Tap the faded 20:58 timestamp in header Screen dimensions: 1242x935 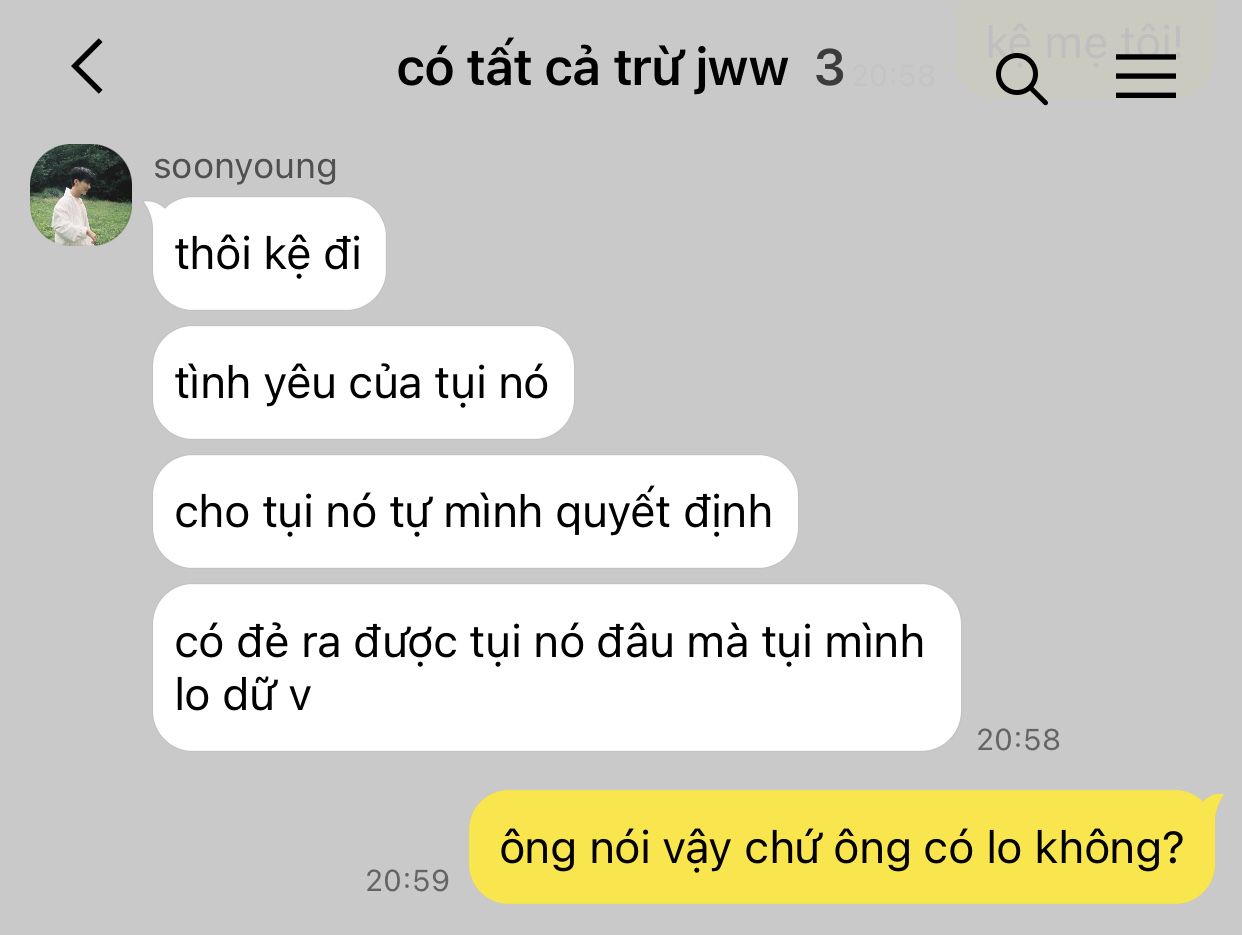[x=893, y=75]
